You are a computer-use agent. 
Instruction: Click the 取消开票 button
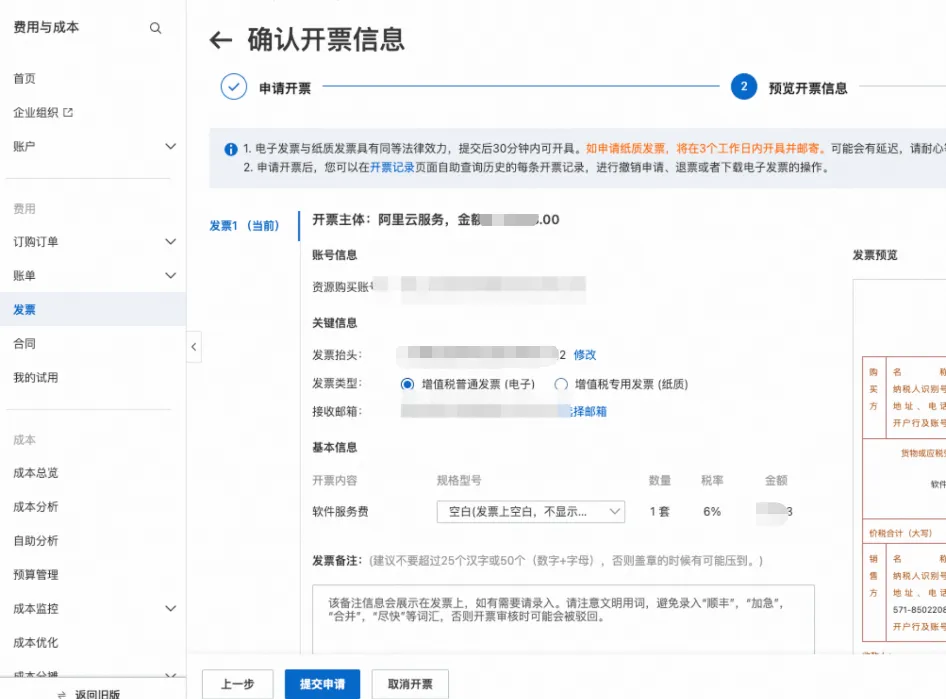(408, 684)
